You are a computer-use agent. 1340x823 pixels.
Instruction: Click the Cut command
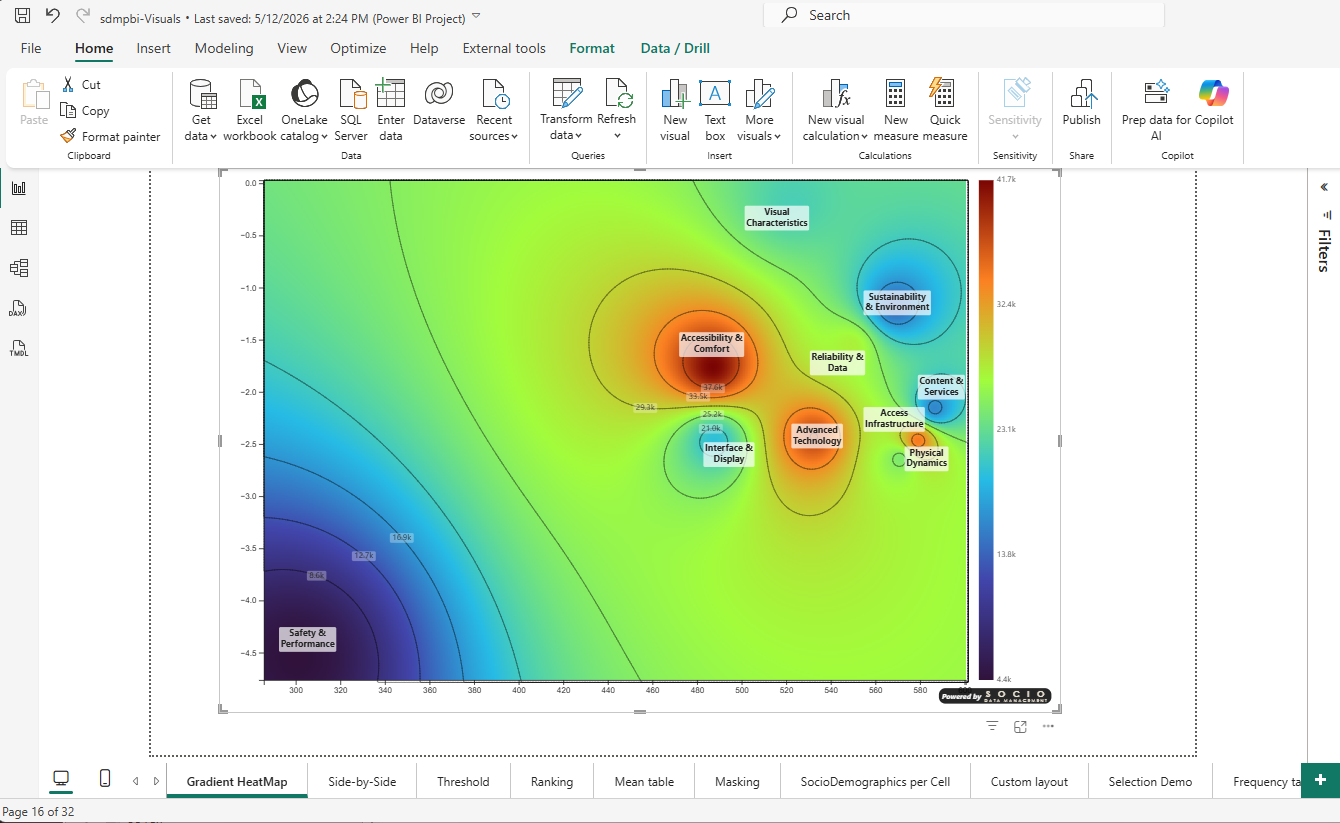[81, 85]
